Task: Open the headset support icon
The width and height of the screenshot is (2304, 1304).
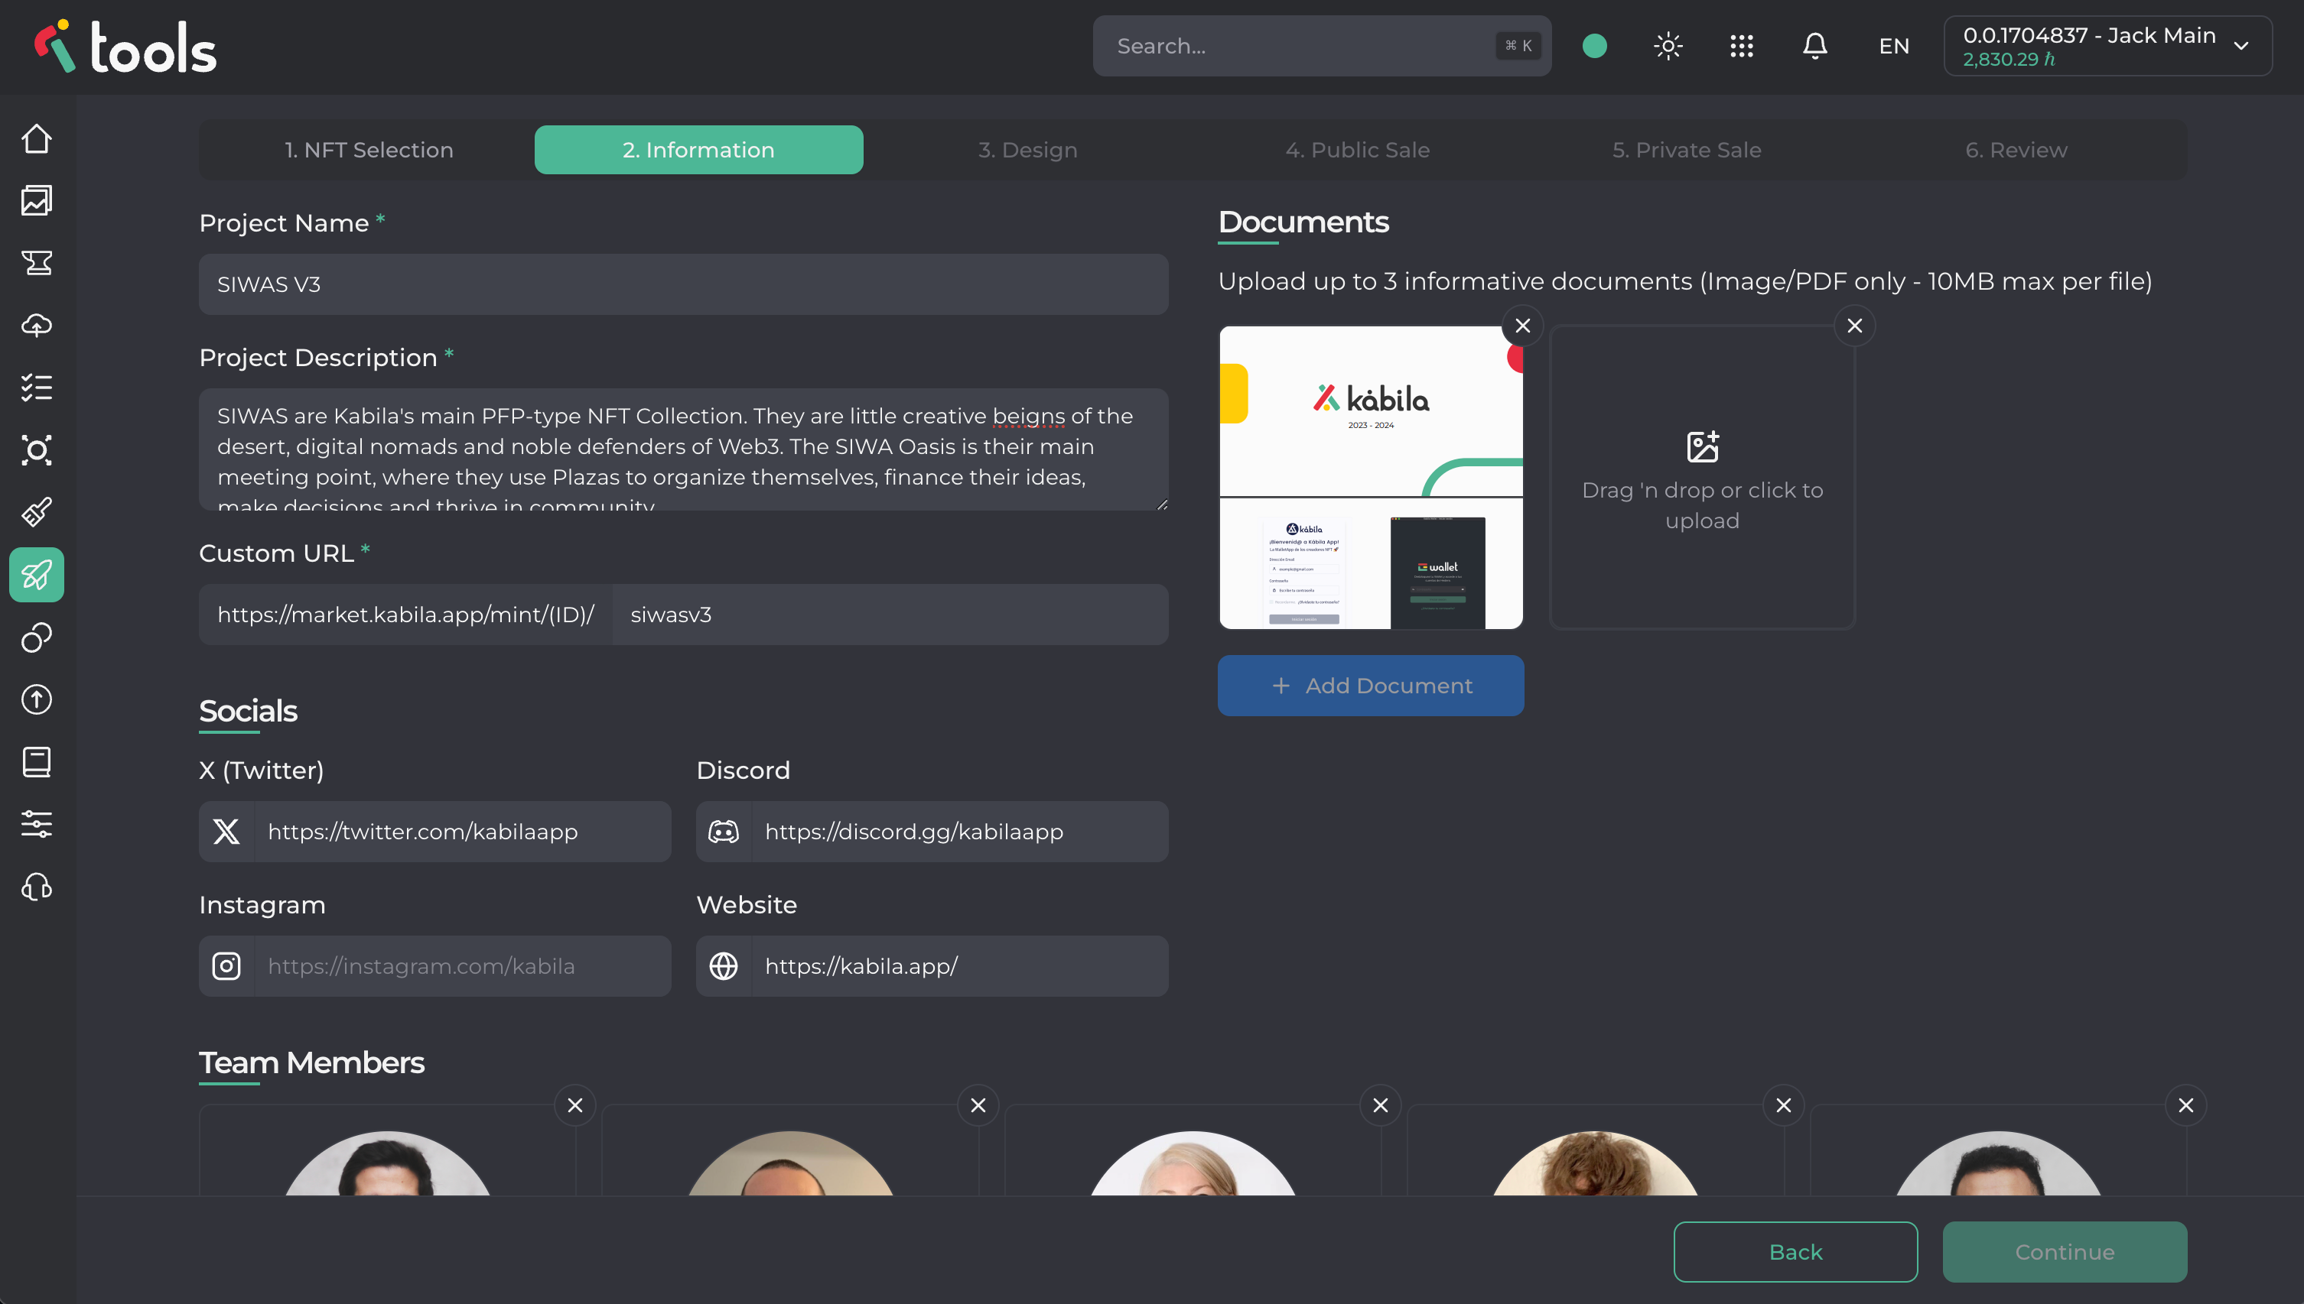Action: pos(37,887)
